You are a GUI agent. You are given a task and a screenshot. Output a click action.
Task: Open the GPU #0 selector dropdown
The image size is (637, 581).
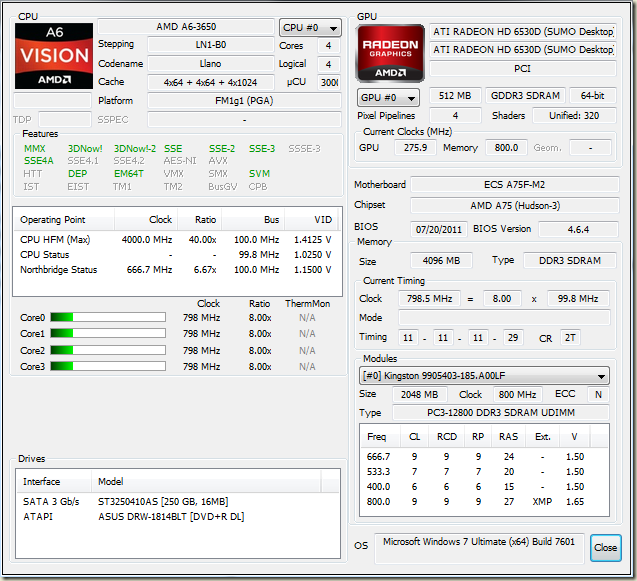click(388, 98)
